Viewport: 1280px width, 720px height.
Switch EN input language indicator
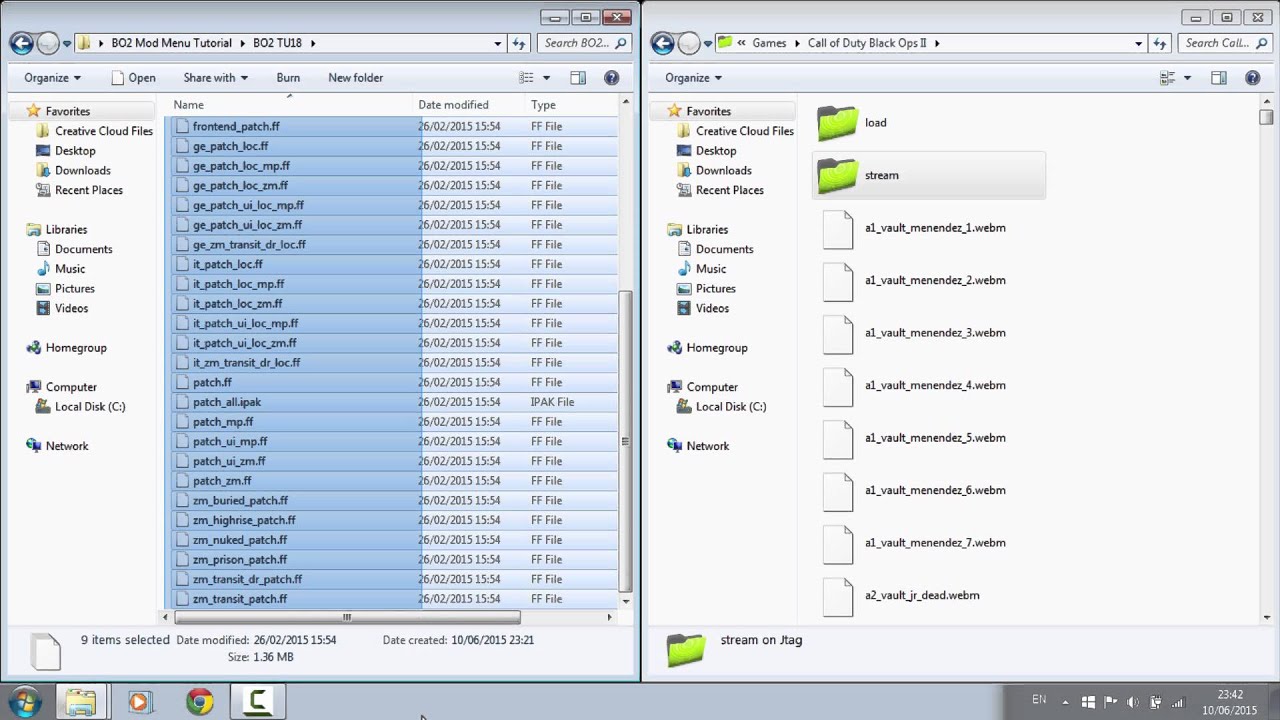[x=1039, y=700]
